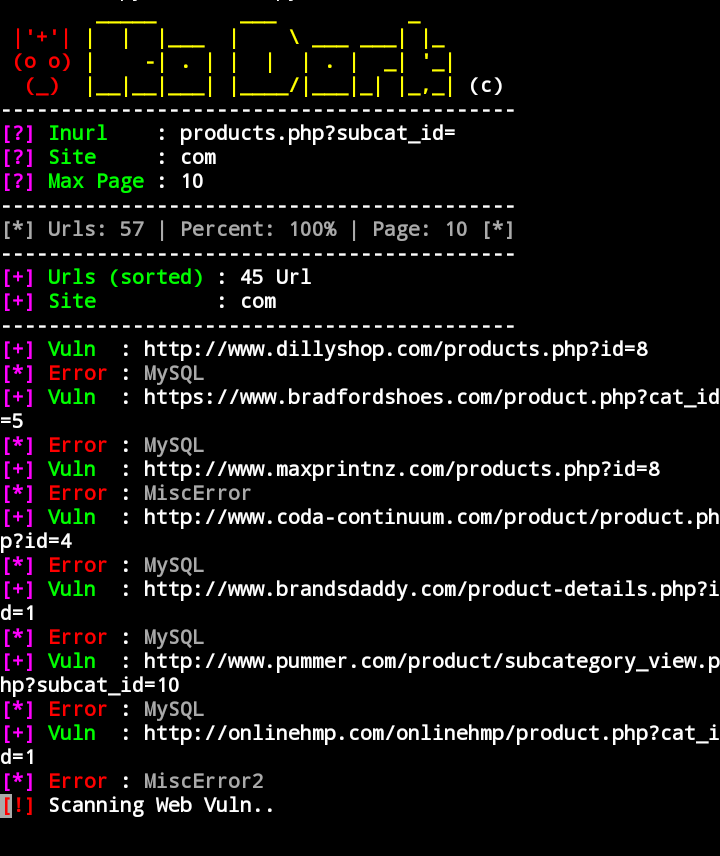Click the MySQL error under dillyshop.com
Screen dimensions: 720x856
pyautogui.click(x=174, y=374)
